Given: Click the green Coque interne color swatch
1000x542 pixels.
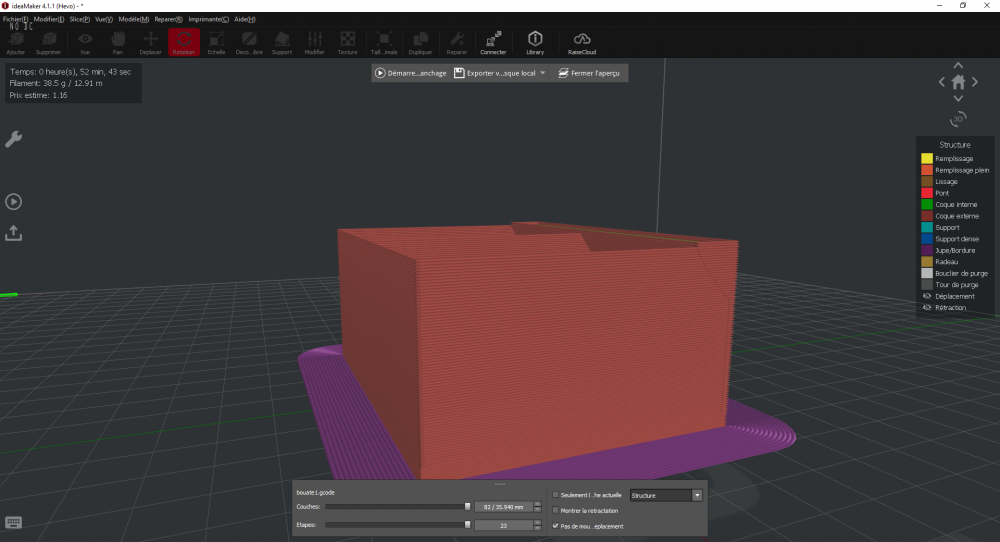Looking at the screenshot, I should tap(927, 204).
